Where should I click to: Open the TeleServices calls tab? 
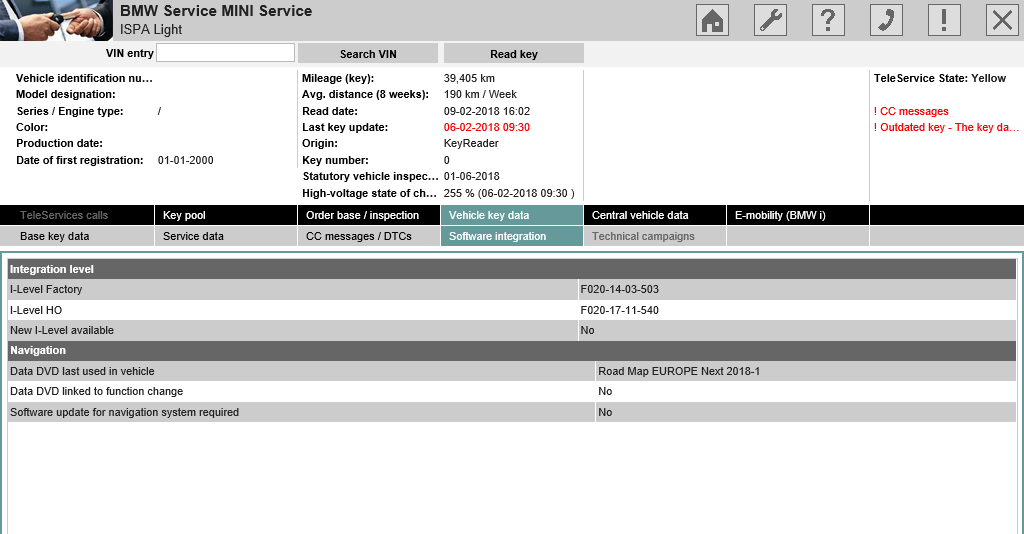pyautogui.click(x=77, y=215)
